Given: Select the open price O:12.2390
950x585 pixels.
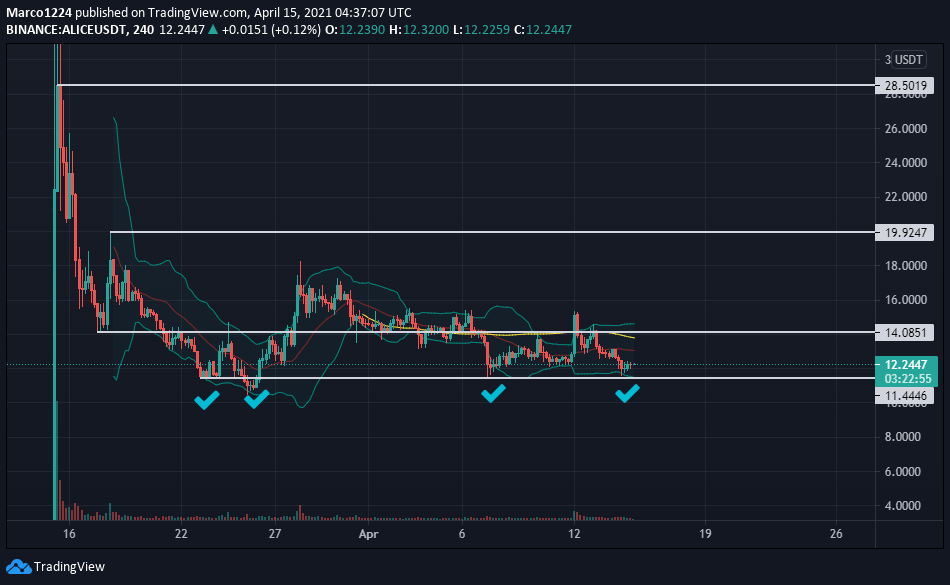Looking at the screenshot, I should [355, 29].
